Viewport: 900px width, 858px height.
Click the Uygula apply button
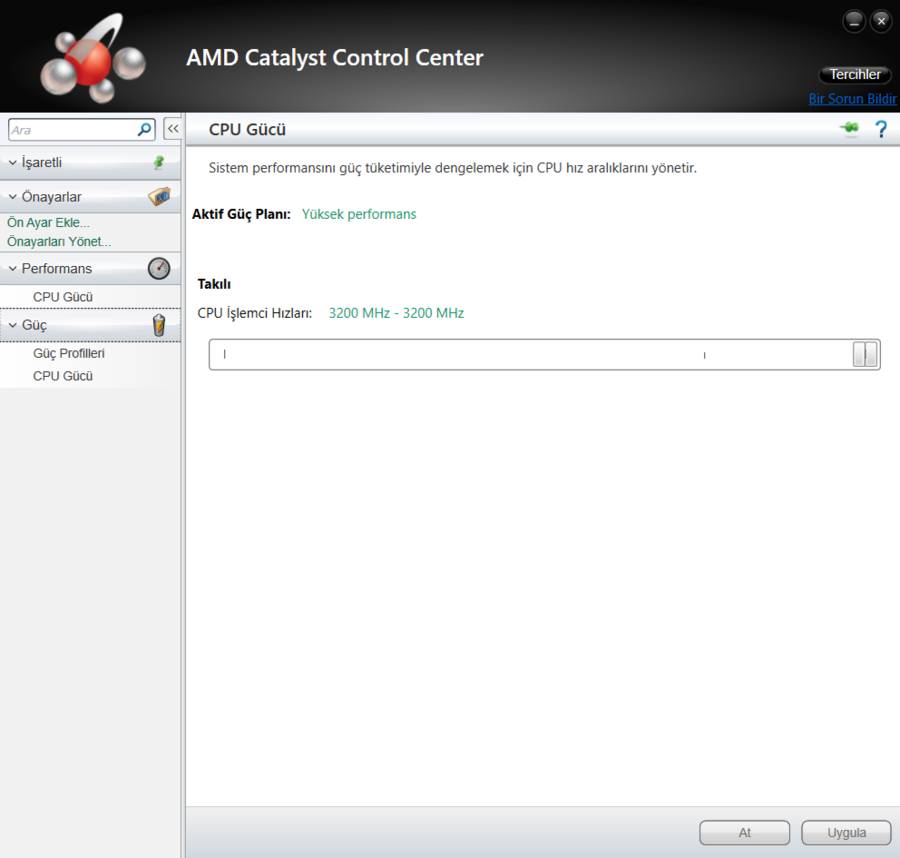847,832
